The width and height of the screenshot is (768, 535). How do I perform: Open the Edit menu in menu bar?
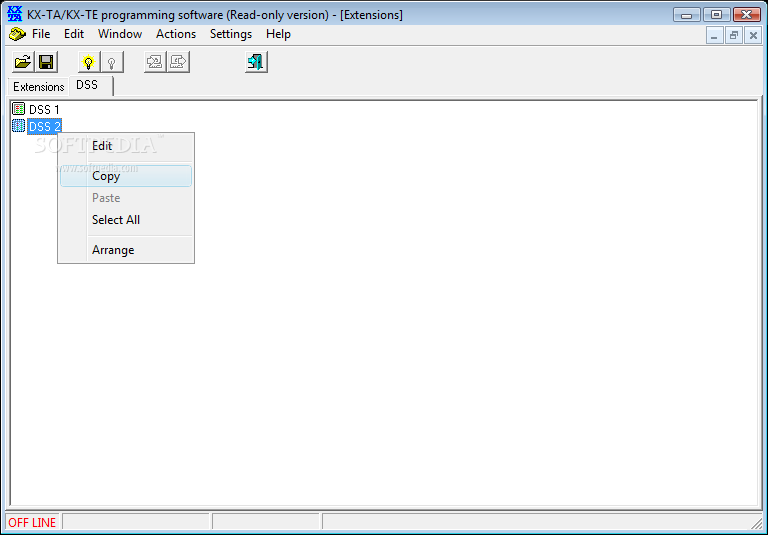(74, 34)
